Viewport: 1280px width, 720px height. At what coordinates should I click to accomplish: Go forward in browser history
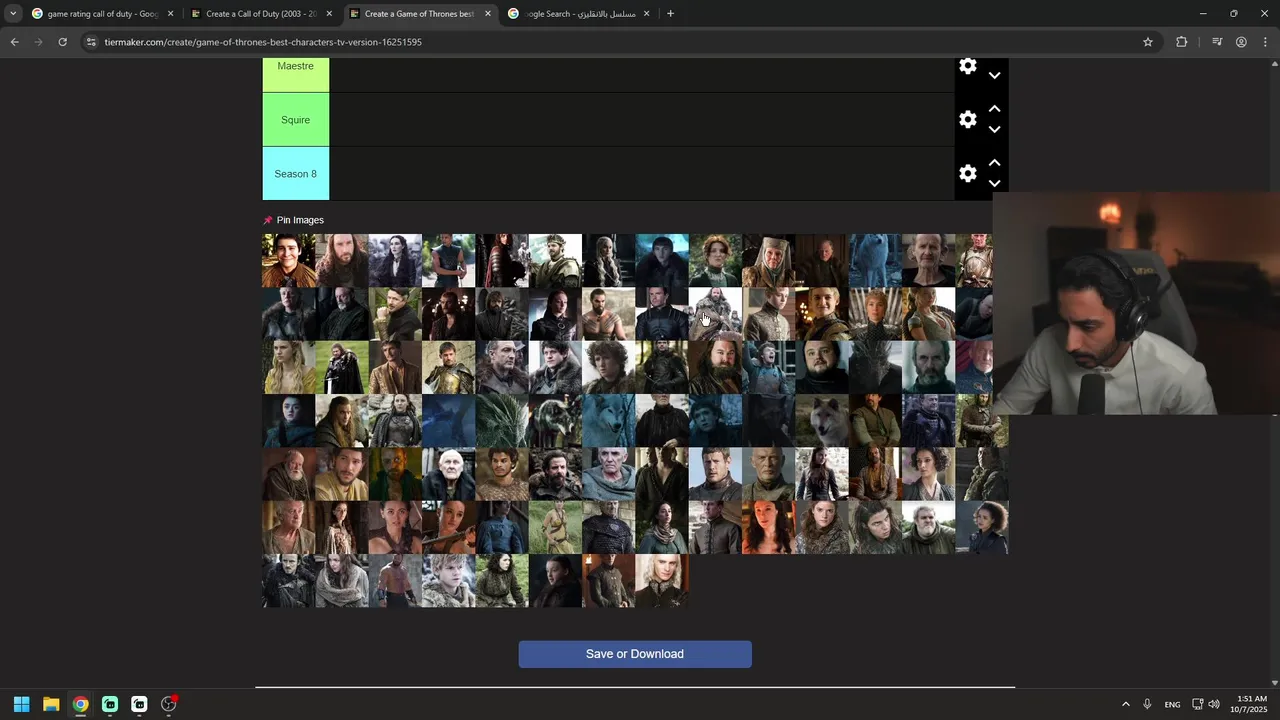(38, 42)
